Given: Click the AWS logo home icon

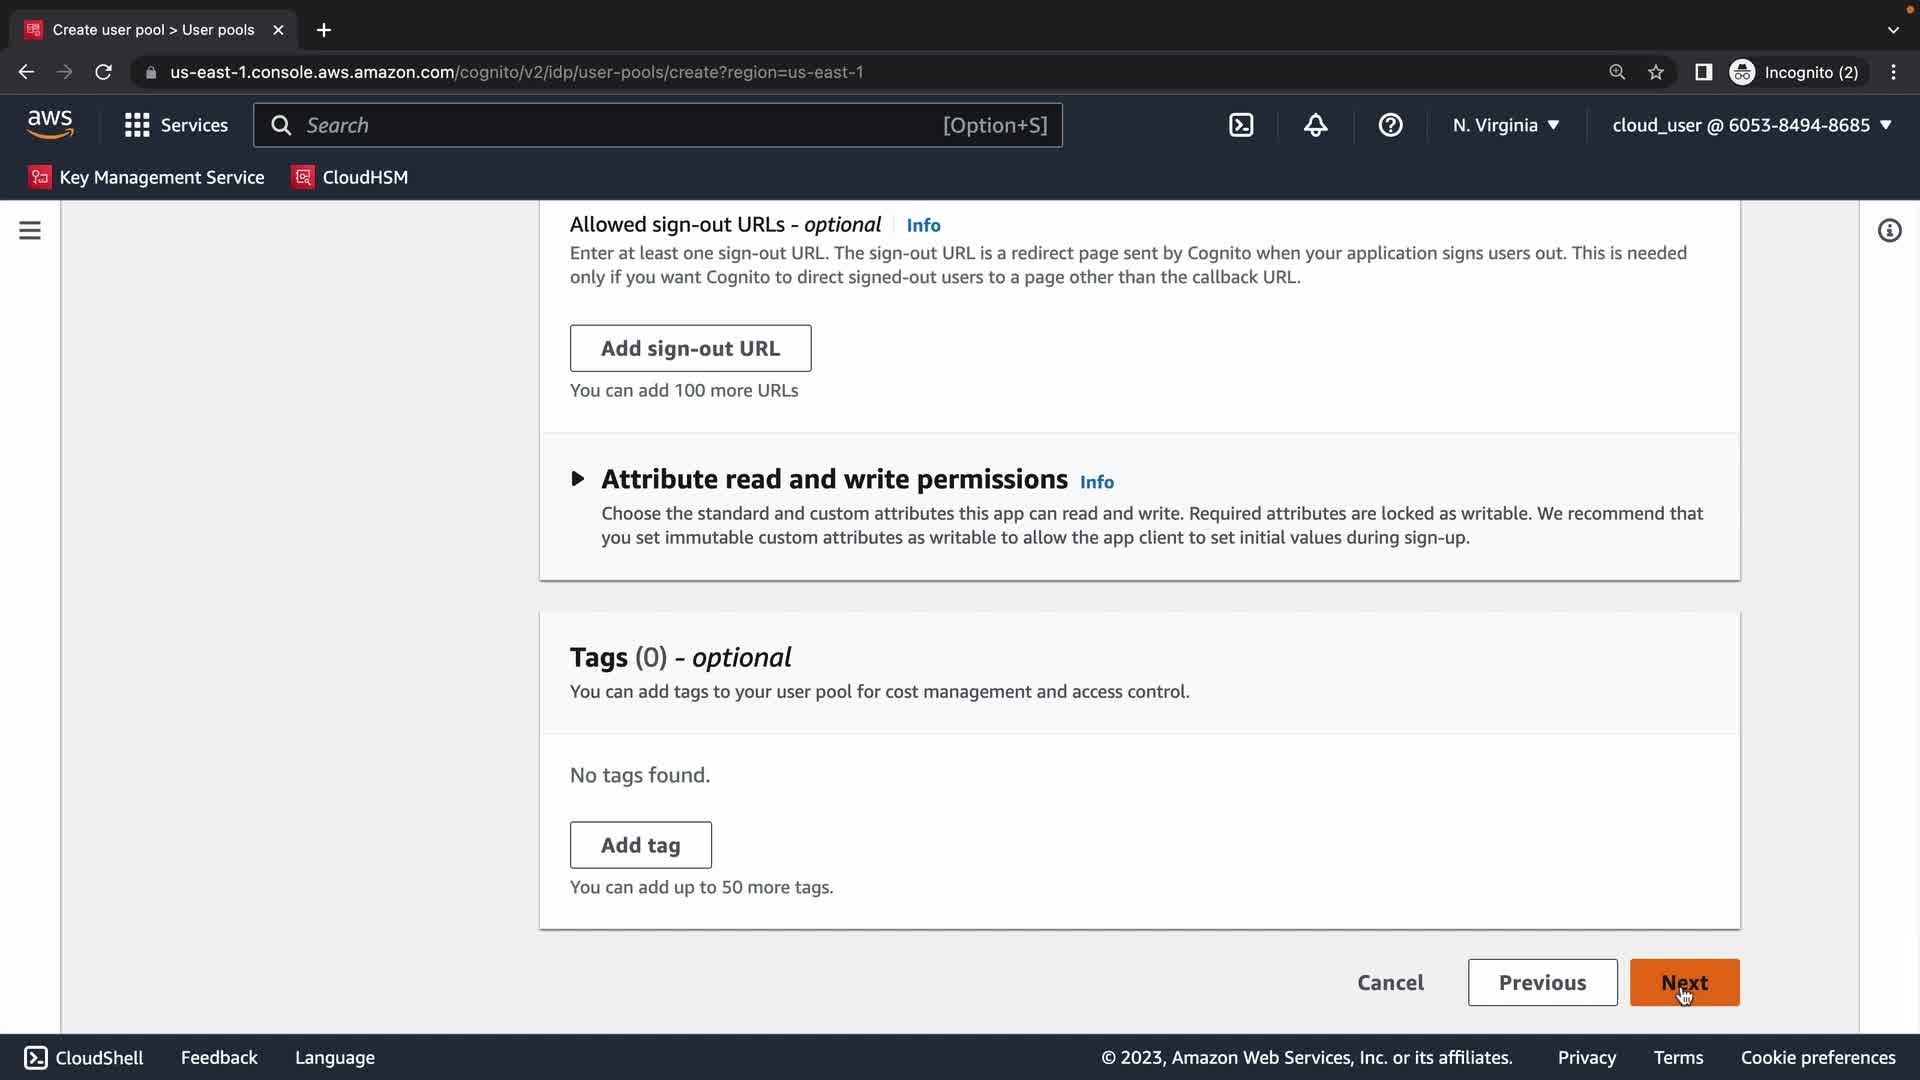Looking at the screenshot, I should click(x=50, y=125).
